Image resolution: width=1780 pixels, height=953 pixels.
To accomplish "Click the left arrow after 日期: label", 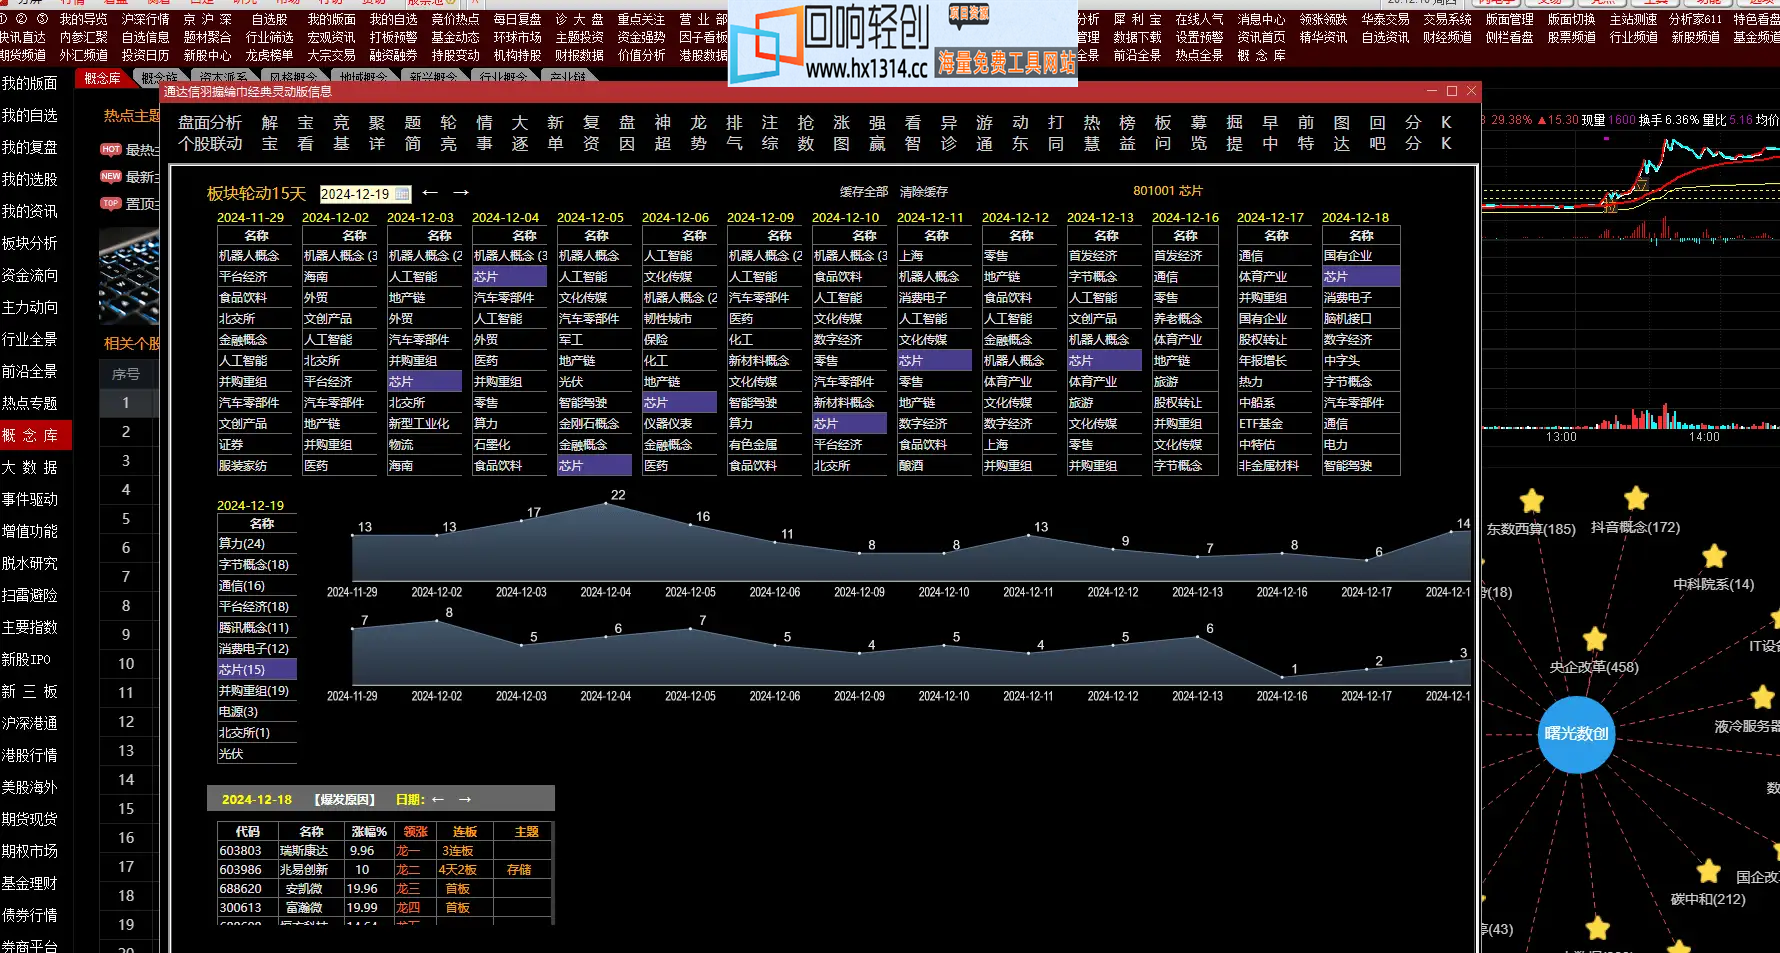I will pyautogui.click(x=438, y=799).
